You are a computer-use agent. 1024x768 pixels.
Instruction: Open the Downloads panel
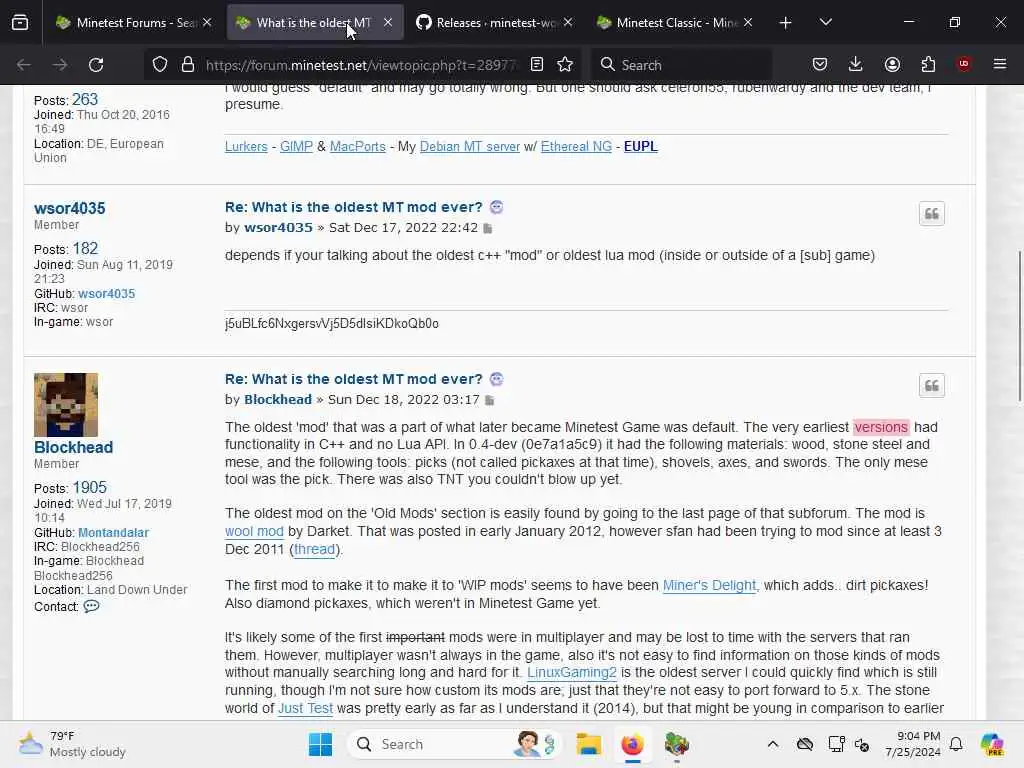tap(856, 64)
